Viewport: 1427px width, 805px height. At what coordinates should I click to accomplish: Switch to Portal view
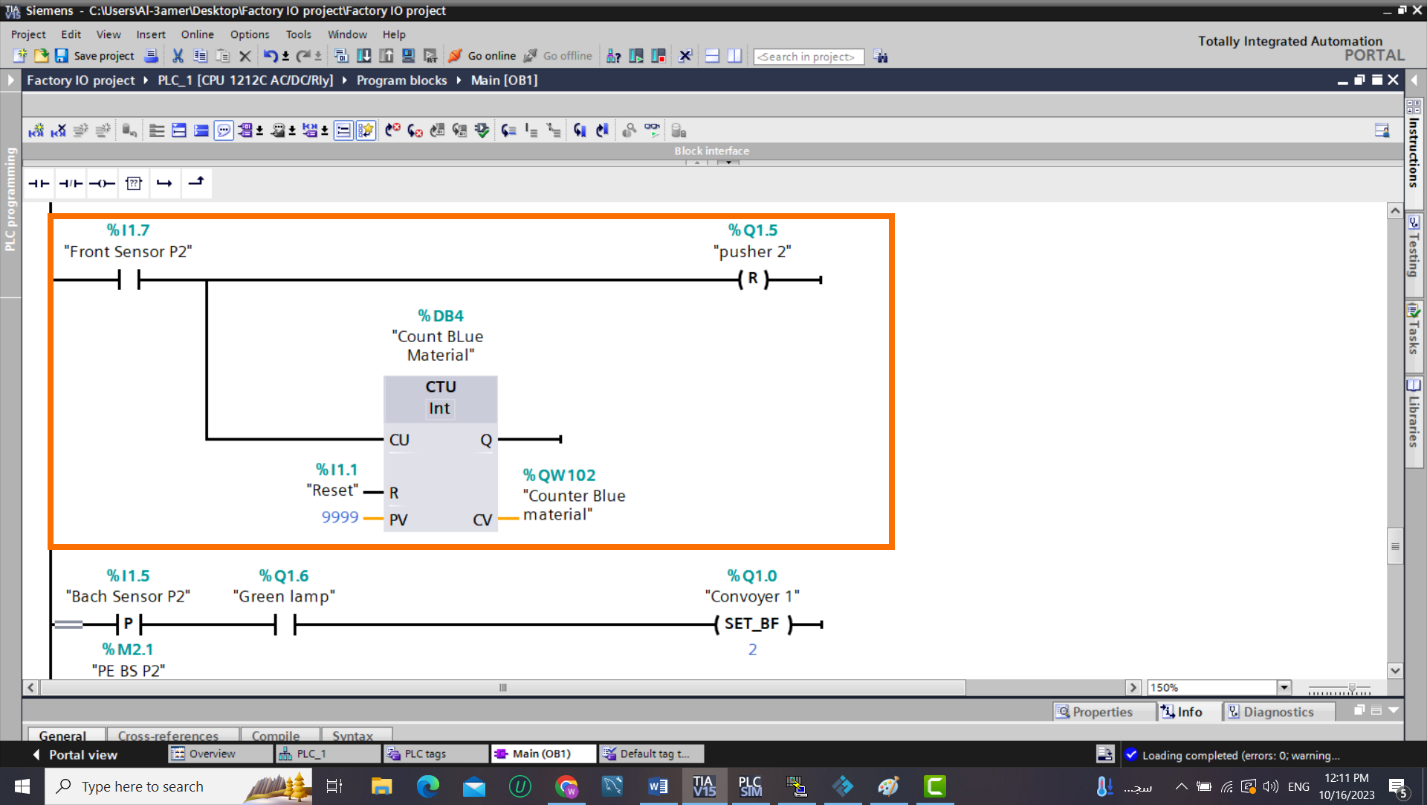click(x=74, y=754)
